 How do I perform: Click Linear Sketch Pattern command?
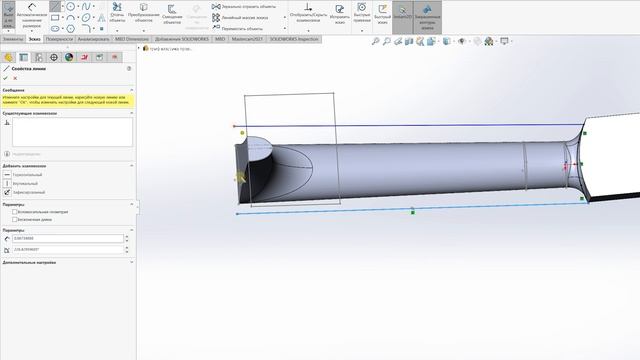tap(240, 18)
